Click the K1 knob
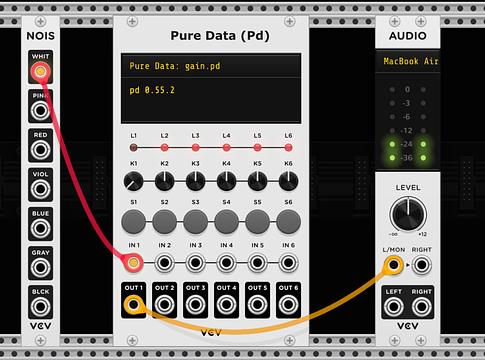Image resolution: width=485 pixels, height=360 pixels. (x=133, y=181)
